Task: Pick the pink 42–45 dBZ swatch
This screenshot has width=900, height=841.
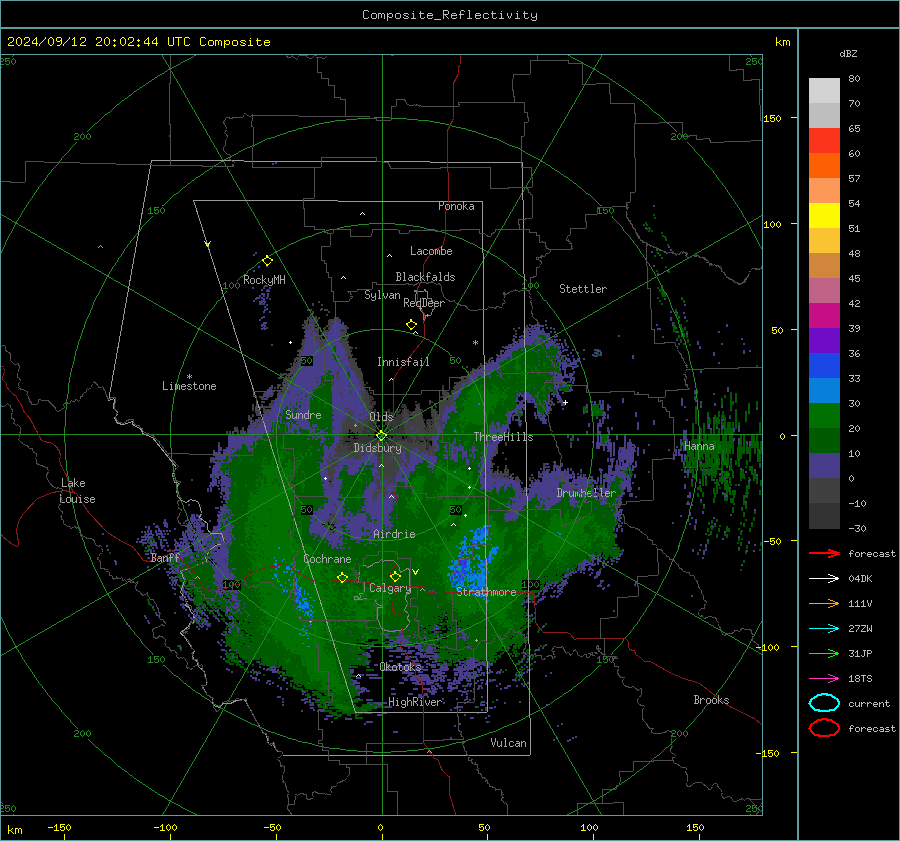Action: click(x=824, y=290)
